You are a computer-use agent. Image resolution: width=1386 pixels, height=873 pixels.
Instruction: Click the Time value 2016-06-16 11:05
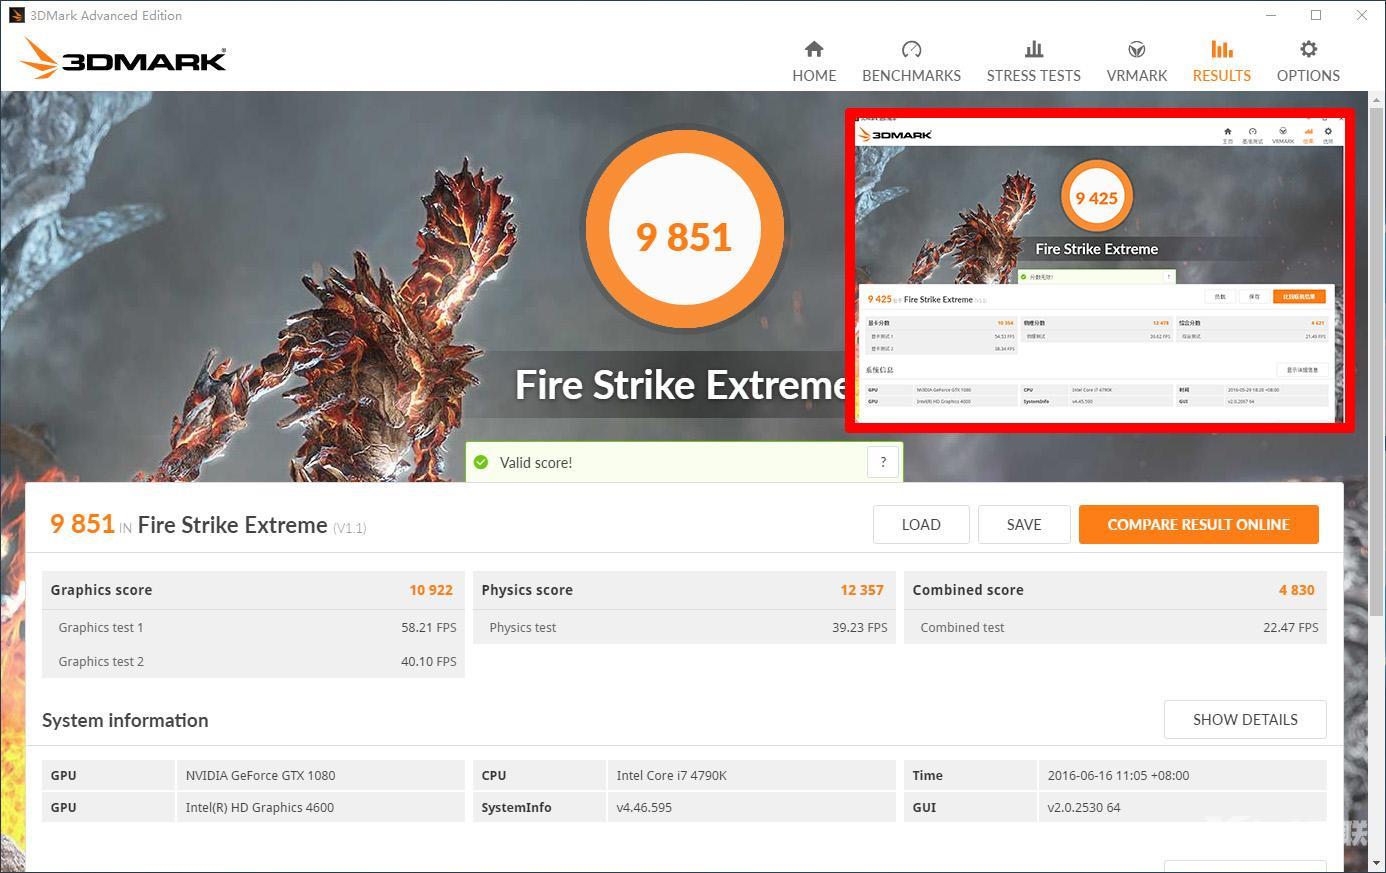(1118, 775)
